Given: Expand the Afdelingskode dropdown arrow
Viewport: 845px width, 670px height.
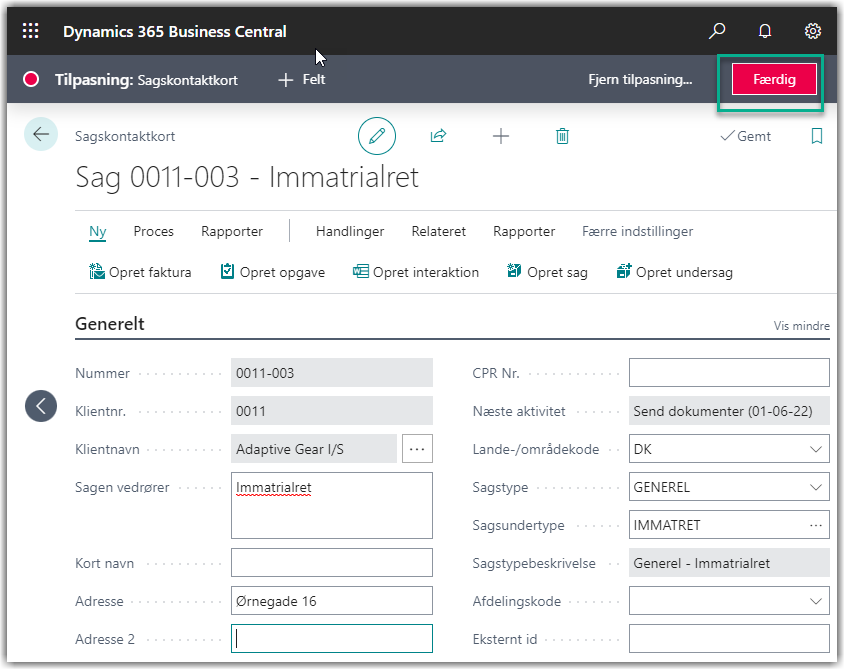Looking at the screenshot, I should coord(816,601).
